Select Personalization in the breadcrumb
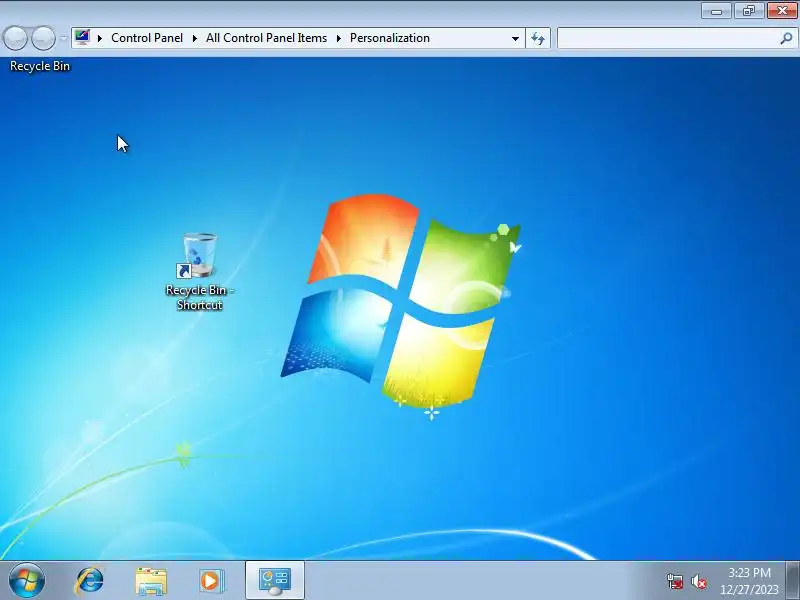Image resolution: width=800 pixels, height=600 pixels. (x=390, y=38)
